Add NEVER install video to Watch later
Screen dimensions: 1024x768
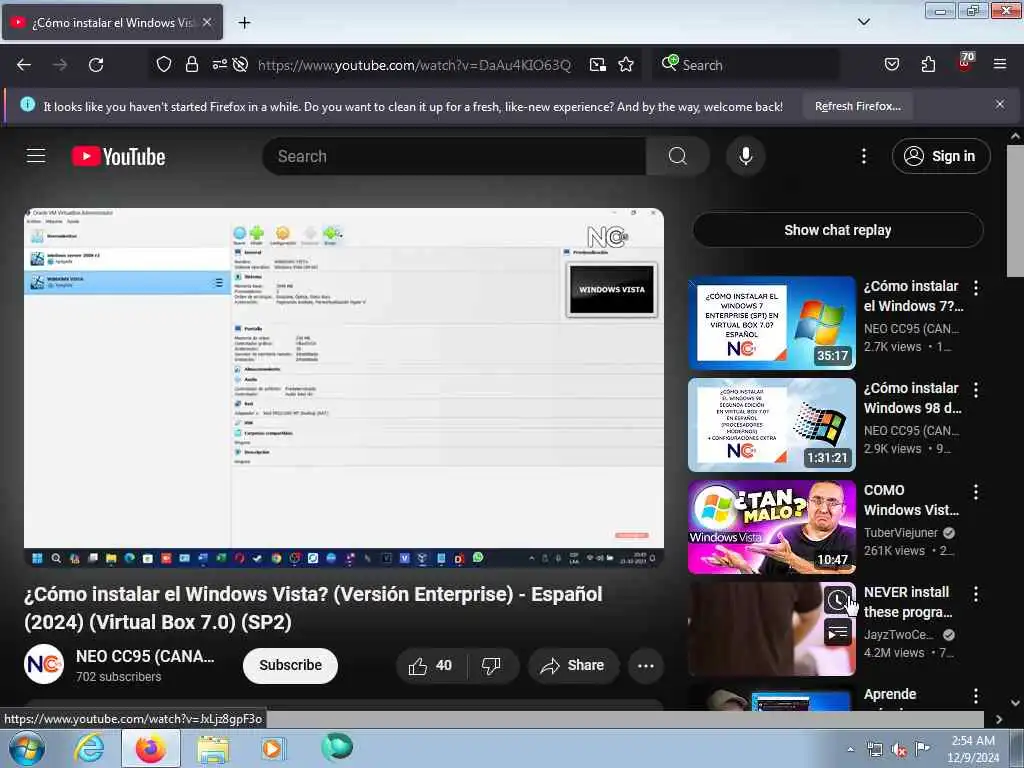click(x=838, y=599)
